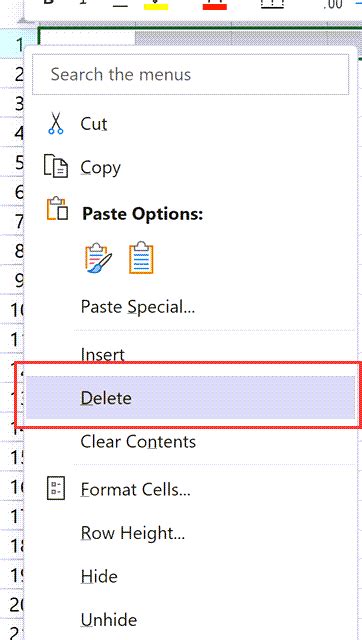The width and height of the screenshot is (362, 640).
Task: Select Unhide from the context menu
Action: (x=109, y=620)
